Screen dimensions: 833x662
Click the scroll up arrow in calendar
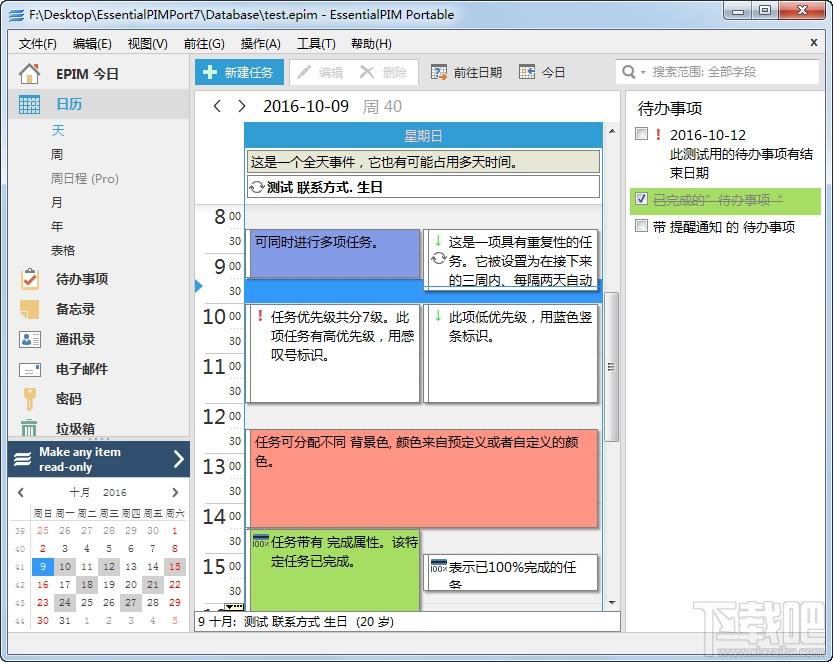(611, 131)
